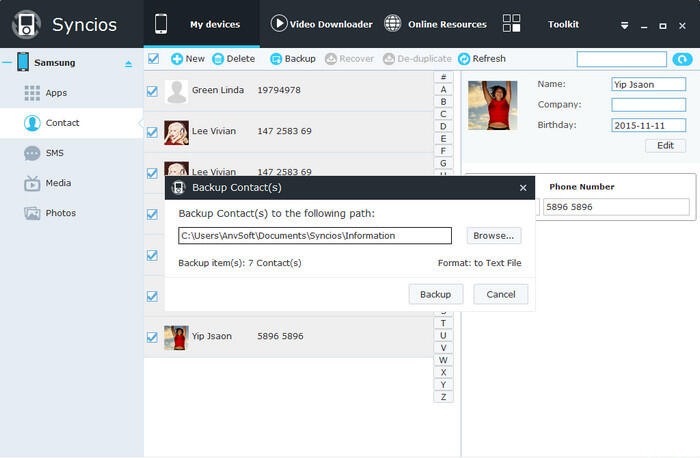This screenshot has height=458, width=700.
Task: Click the Delete contact icon
Action: coord(218,59)
